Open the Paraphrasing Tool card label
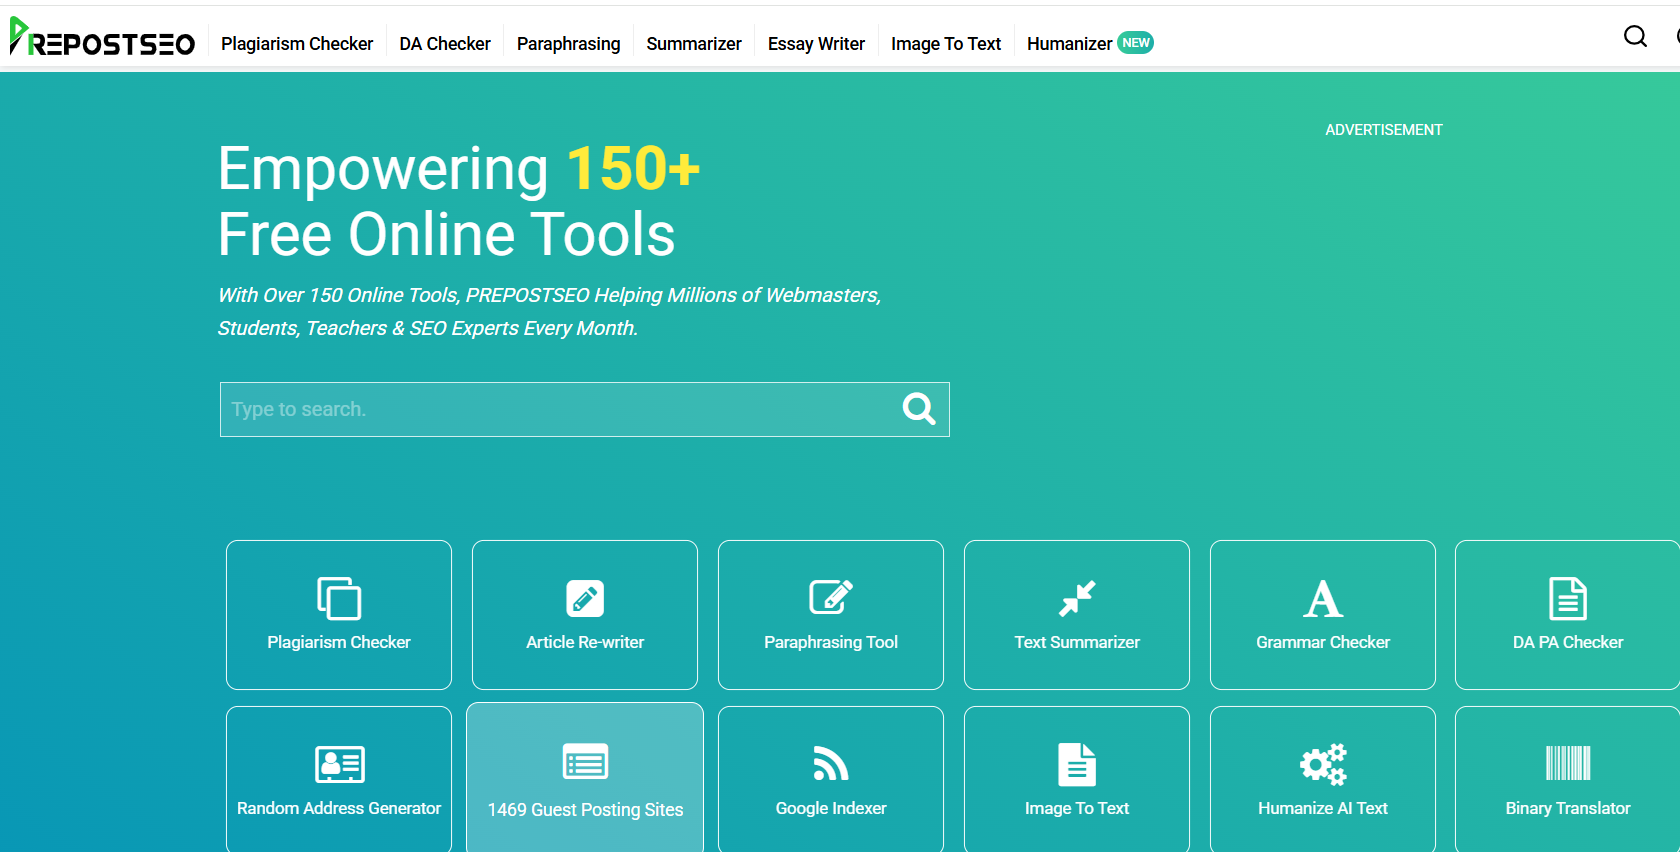The image size is (1680, 852). [x=831, y=642]
